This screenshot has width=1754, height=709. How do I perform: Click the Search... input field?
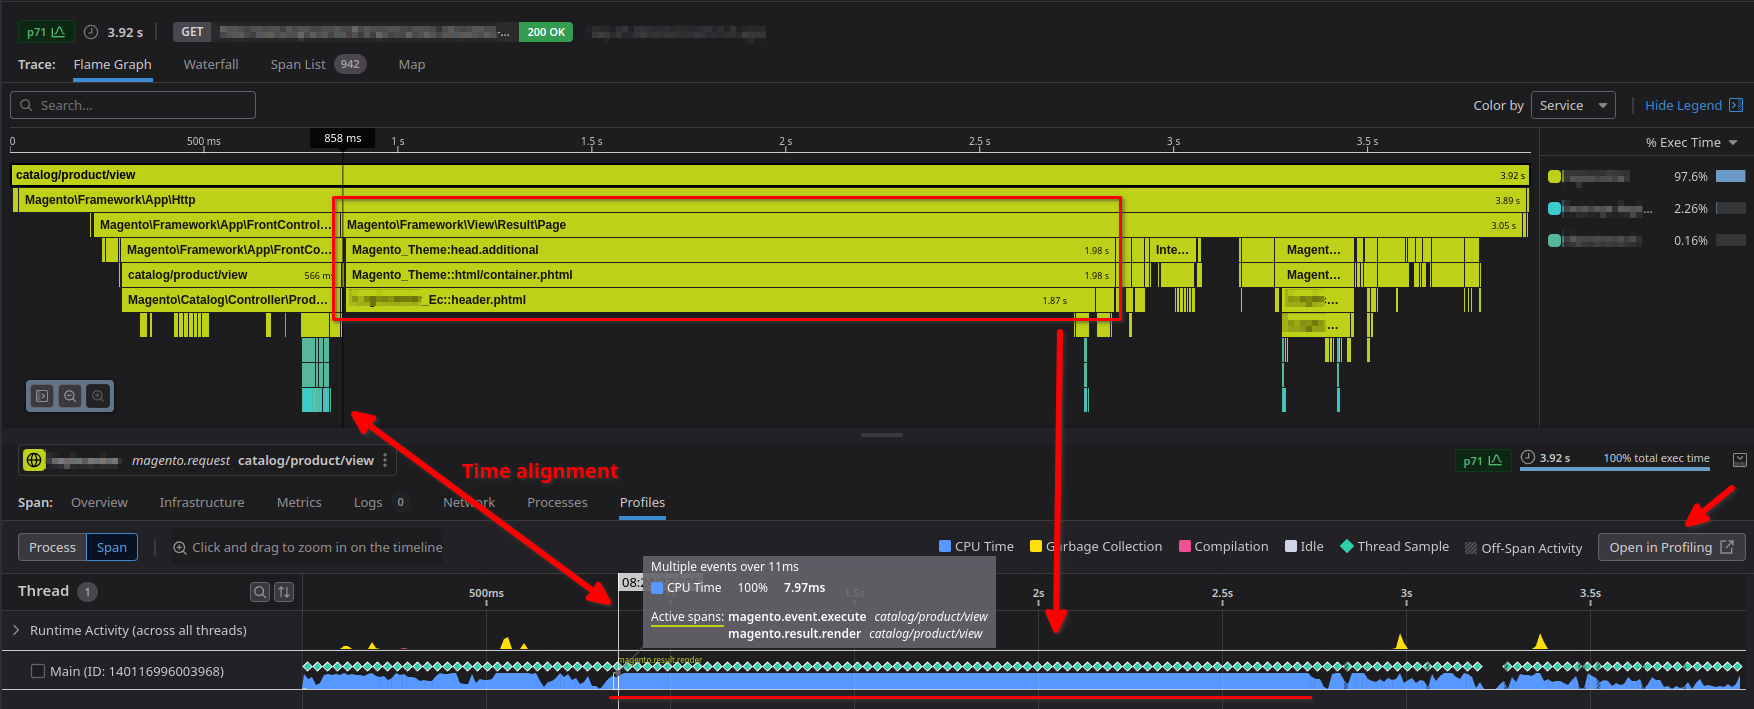tap(133, 105)
